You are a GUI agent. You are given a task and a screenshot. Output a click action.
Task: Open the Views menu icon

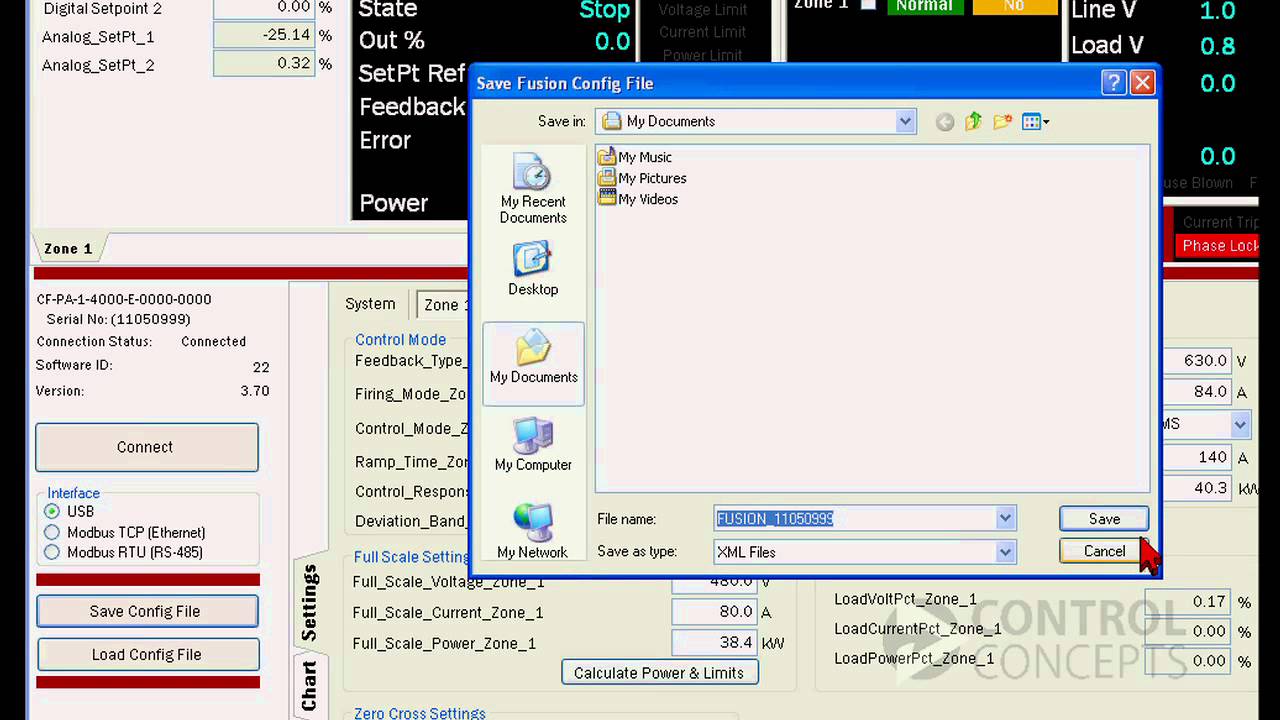1036,122
